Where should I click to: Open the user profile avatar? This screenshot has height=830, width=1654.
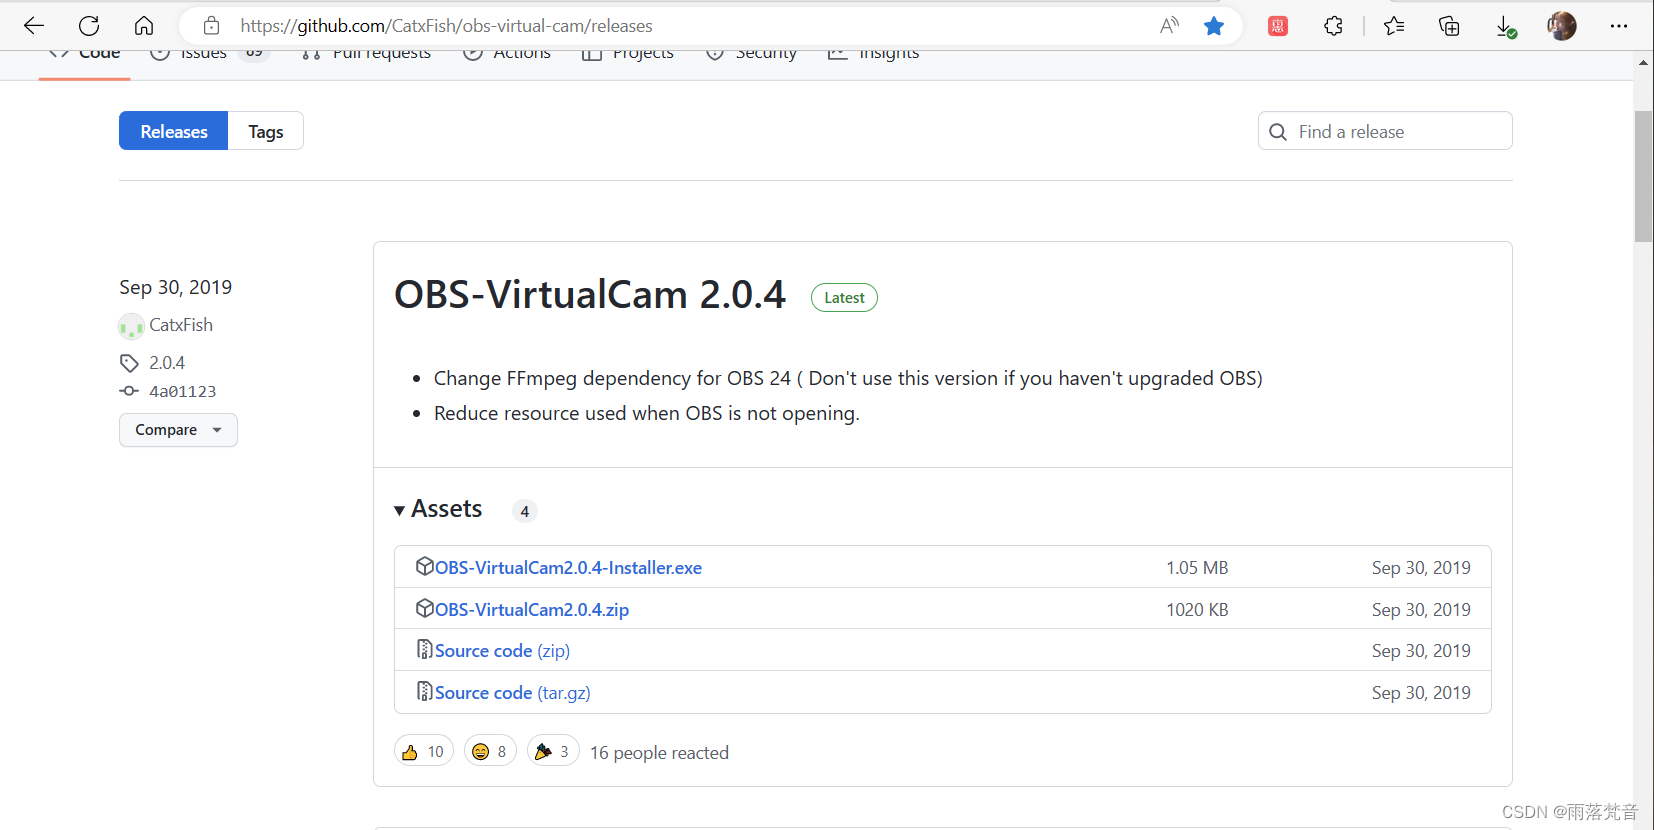click(1562, 26)
